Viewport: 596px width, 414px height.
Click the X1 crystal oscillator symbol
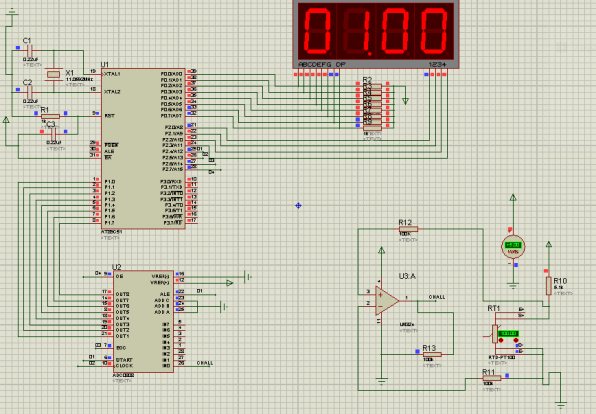click(53, 74)
